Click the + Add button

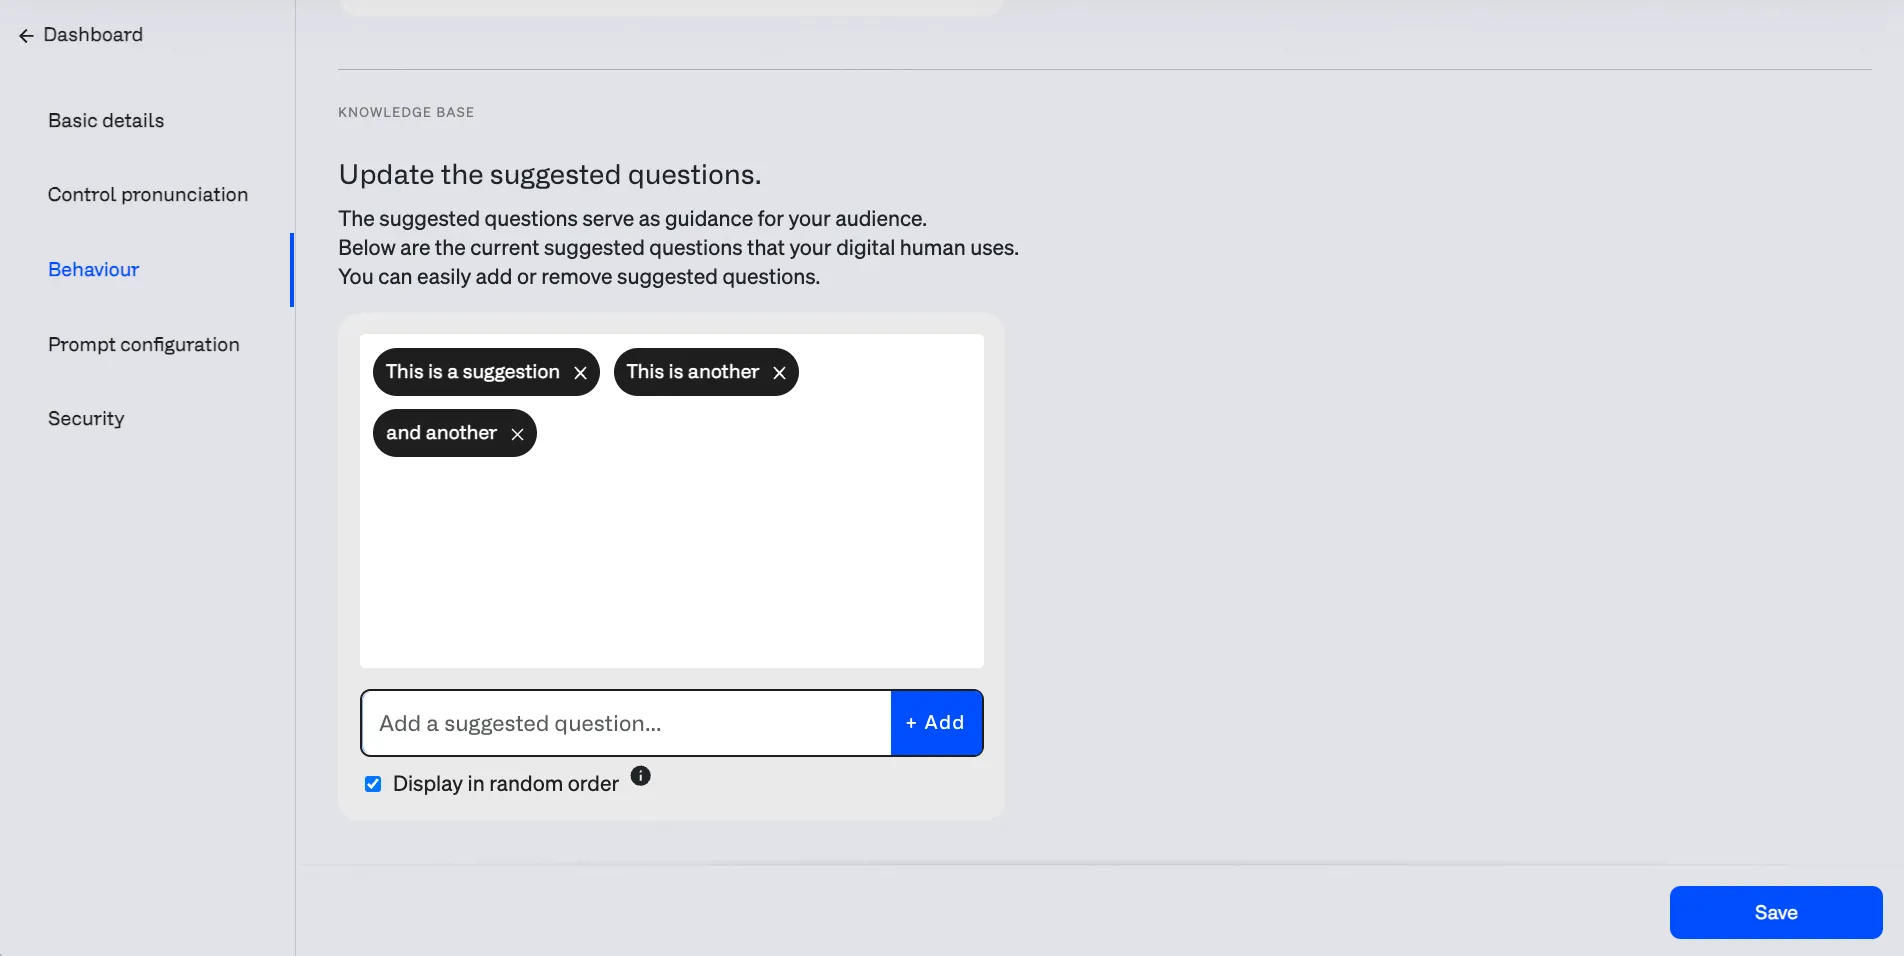[x=936, y=723]
